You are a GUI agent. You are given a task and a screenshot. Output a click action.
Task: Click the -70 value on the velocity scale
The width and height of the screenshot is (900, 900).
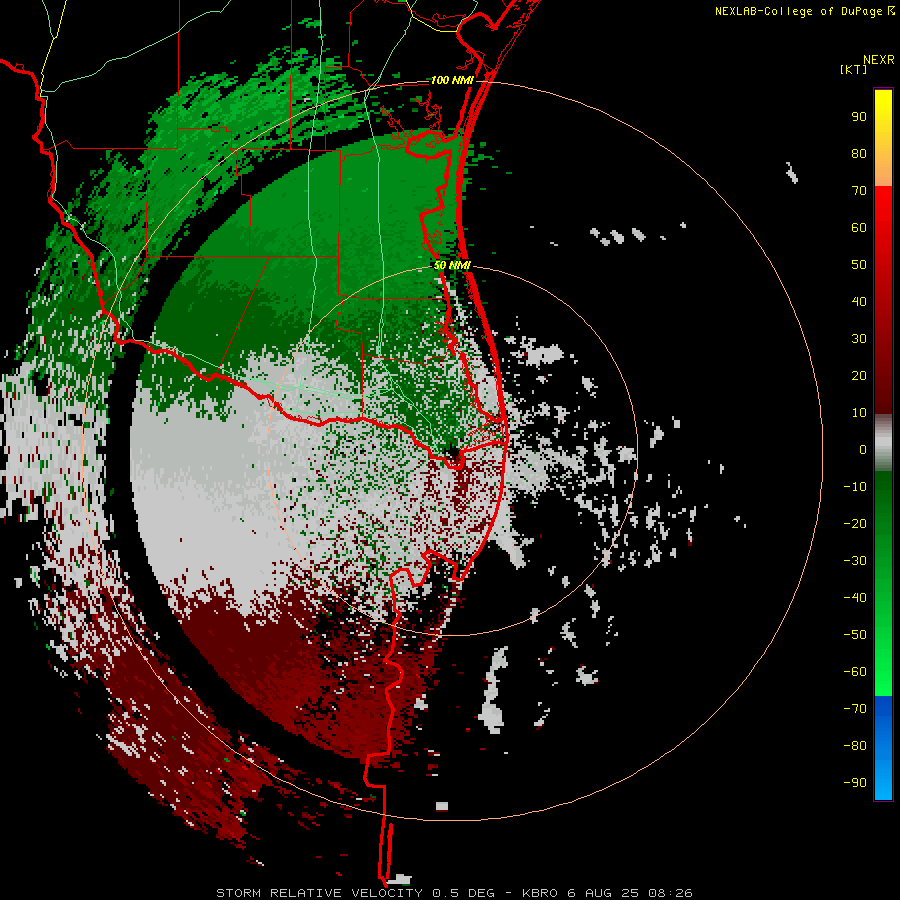coord(855,709)
